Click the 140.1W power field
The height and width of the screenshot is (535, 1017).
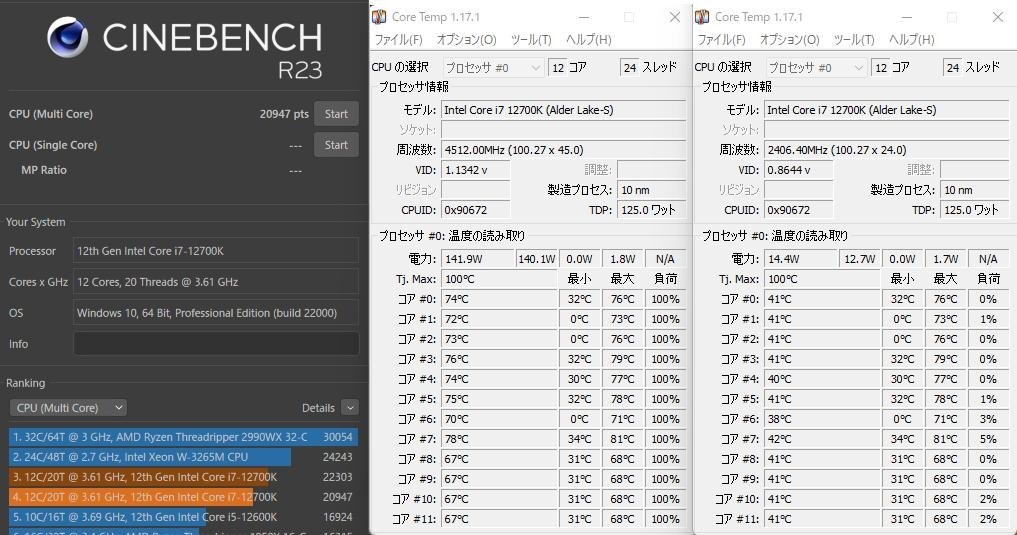[537, 259]
